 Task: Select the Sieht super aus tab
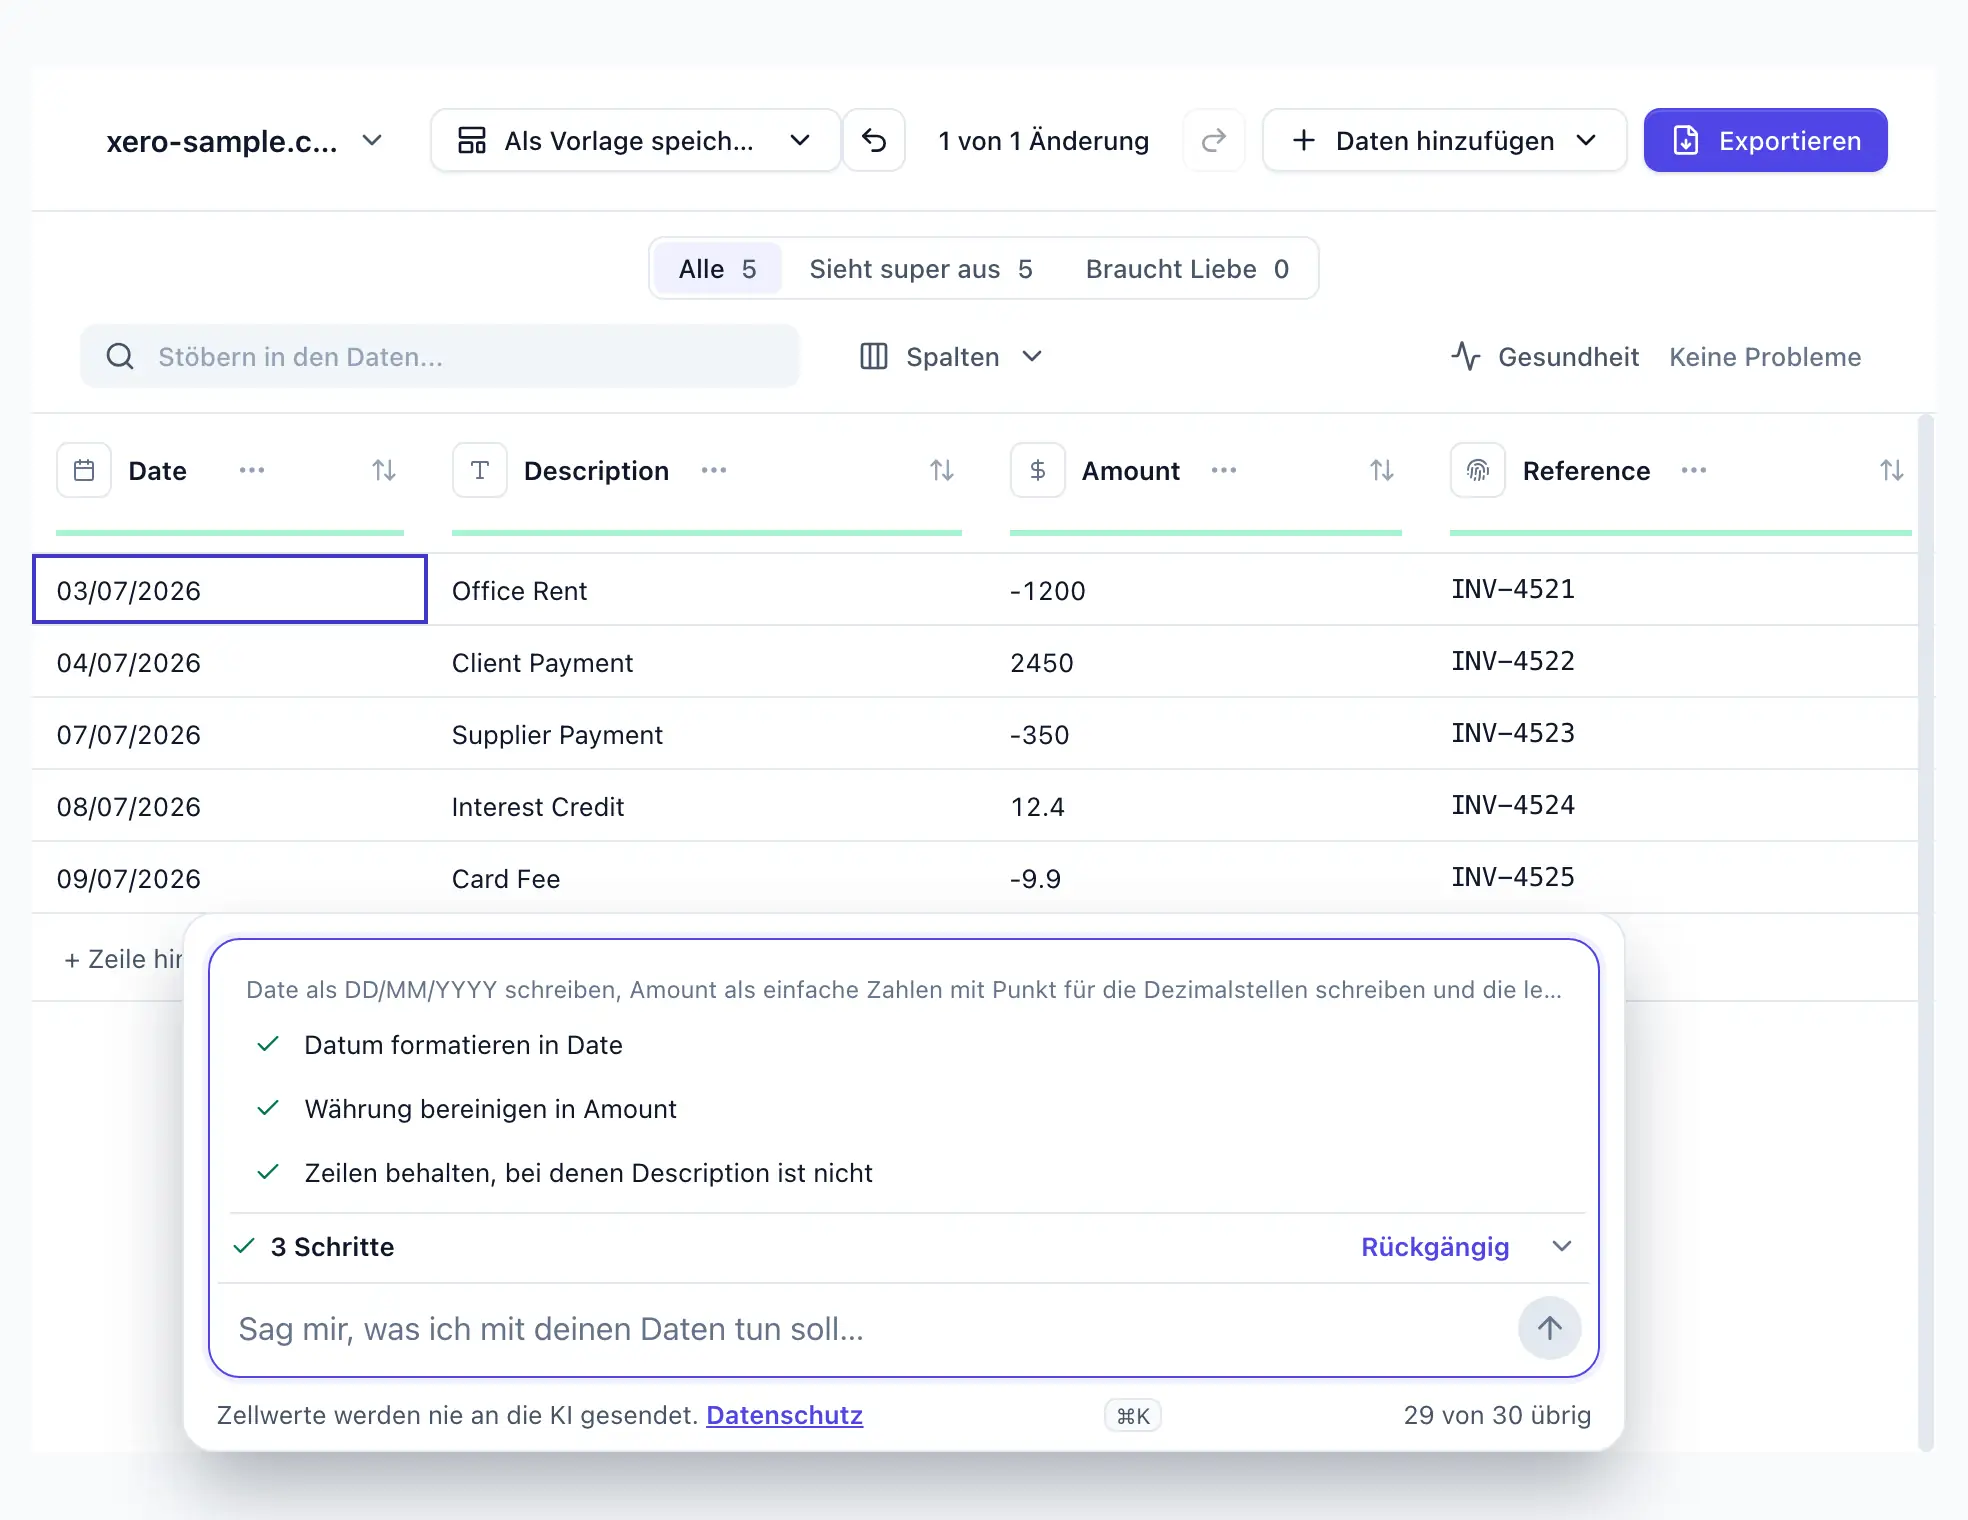click(921, 269)
